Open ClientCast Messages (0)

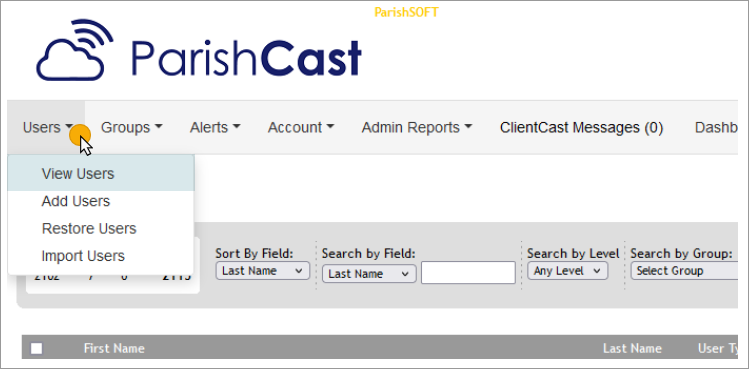(581, 128)
